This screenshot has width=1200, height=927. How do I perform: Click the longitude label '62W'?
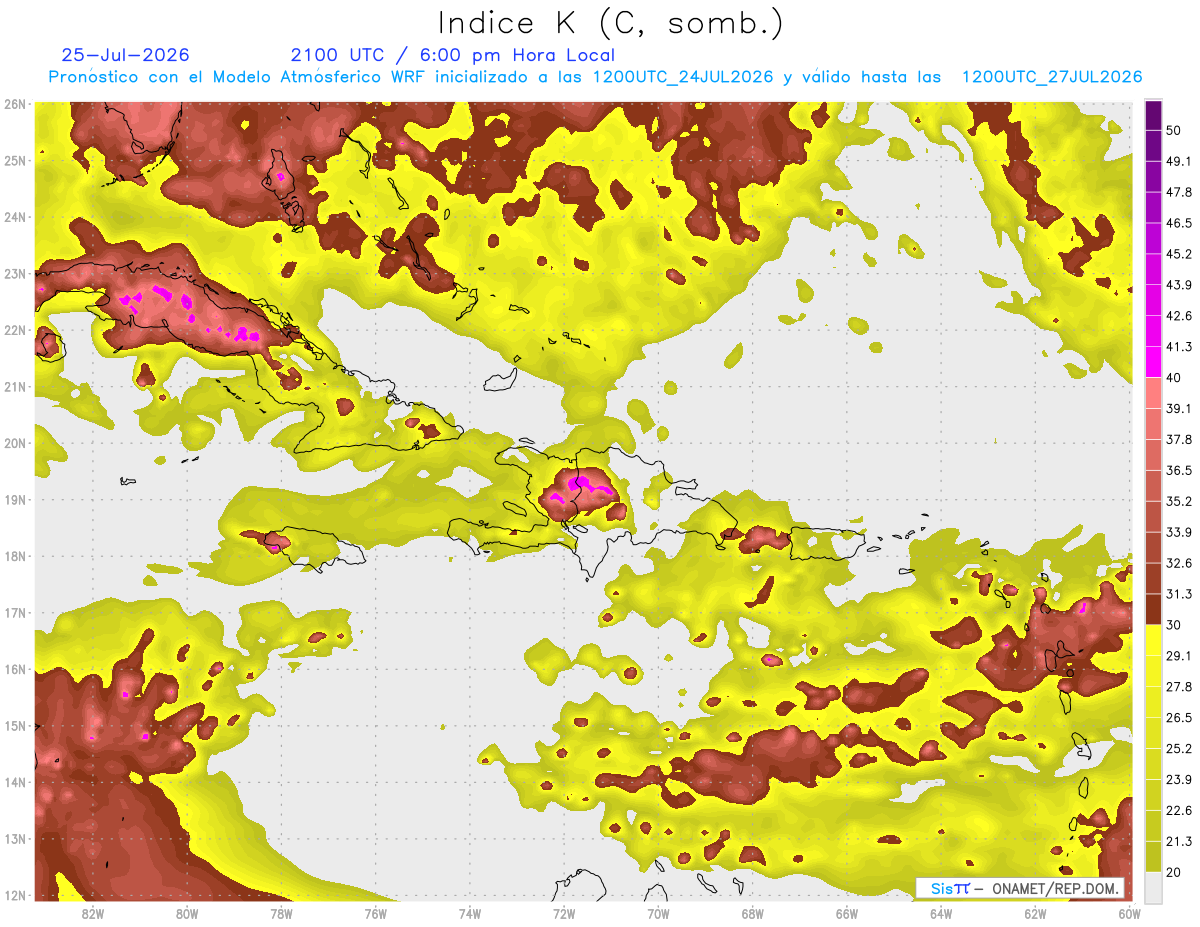(1035, 913)
